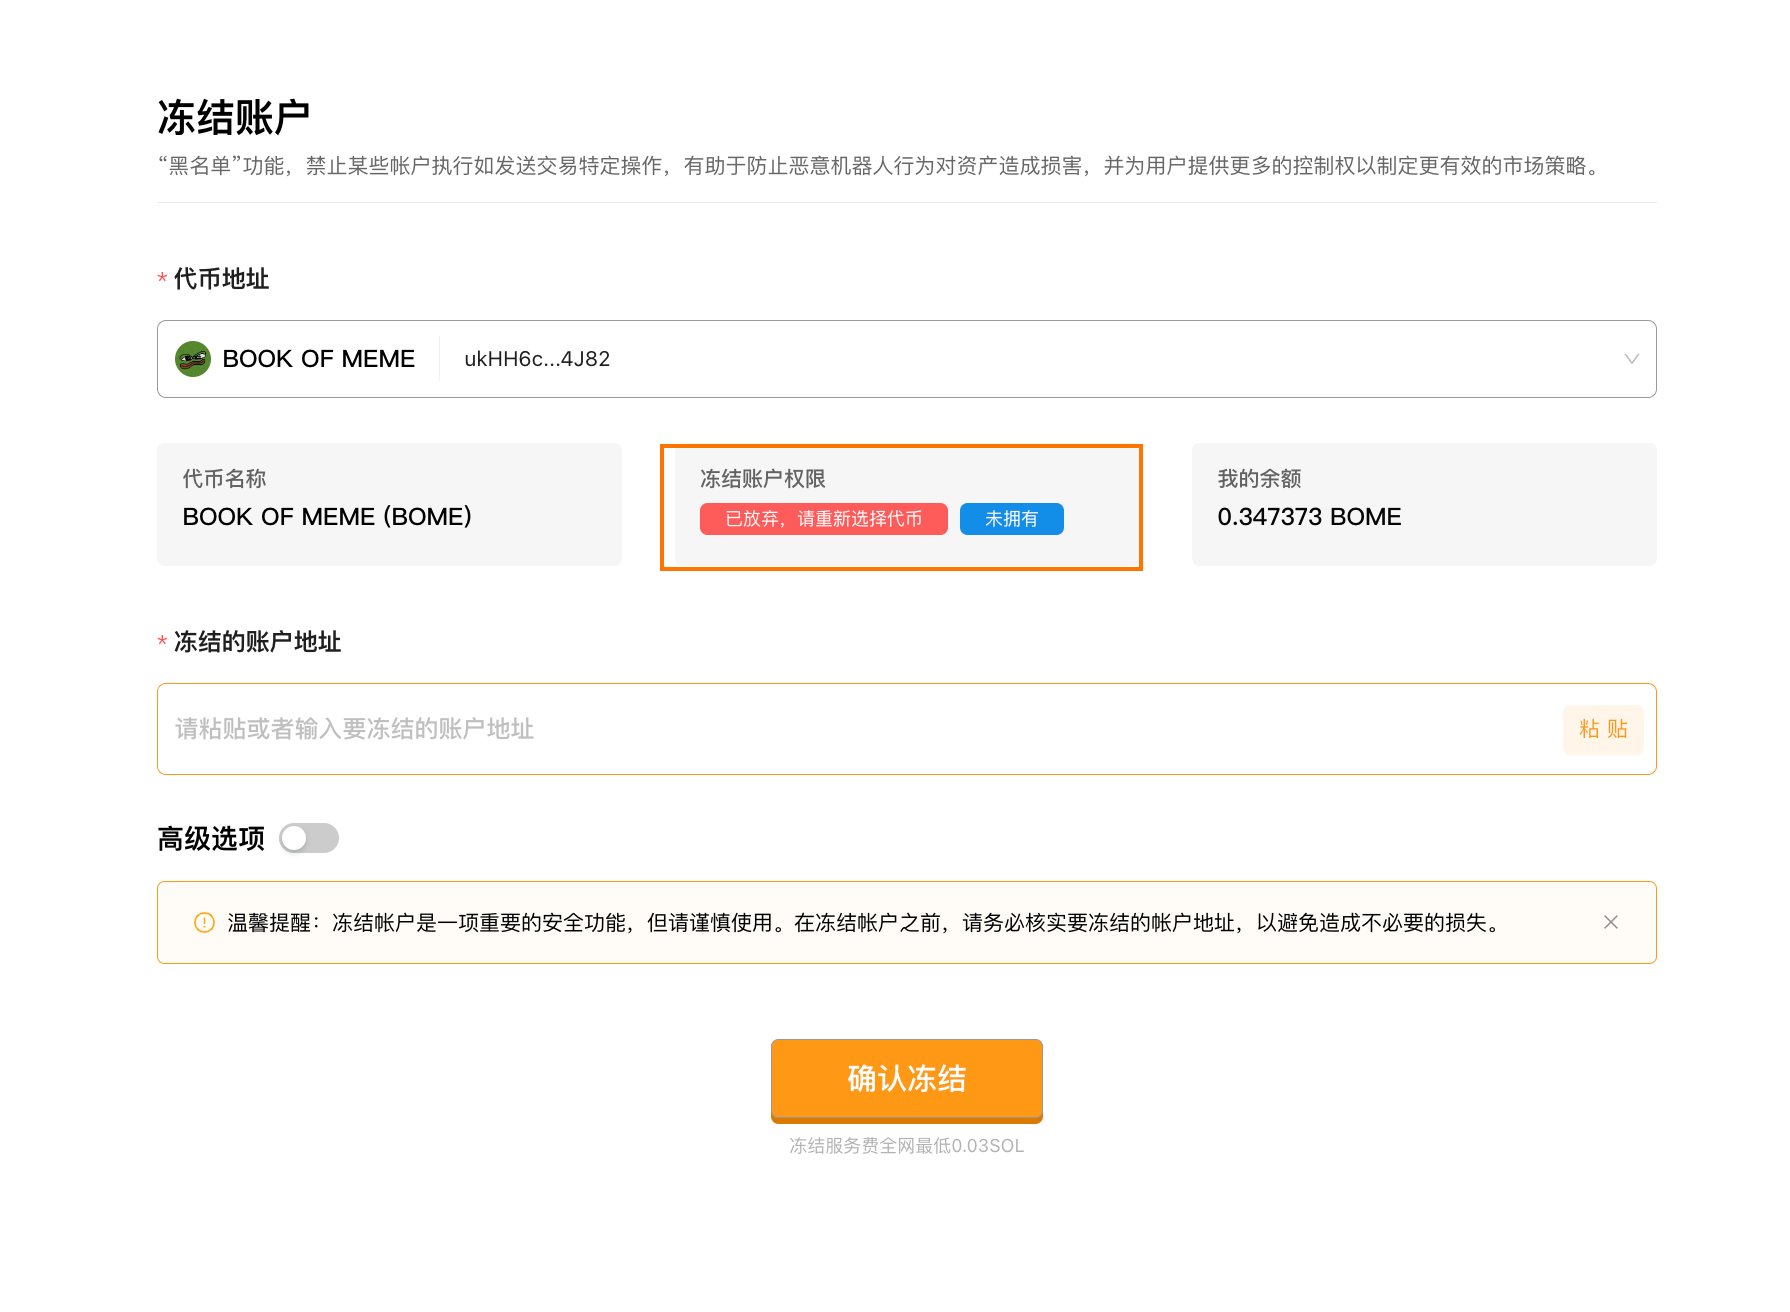Viewport: 1790px width, 1312px height.
Task: Click the 冻结服务费全网最低0.03SOL fee note
Action: point(906,1146)
